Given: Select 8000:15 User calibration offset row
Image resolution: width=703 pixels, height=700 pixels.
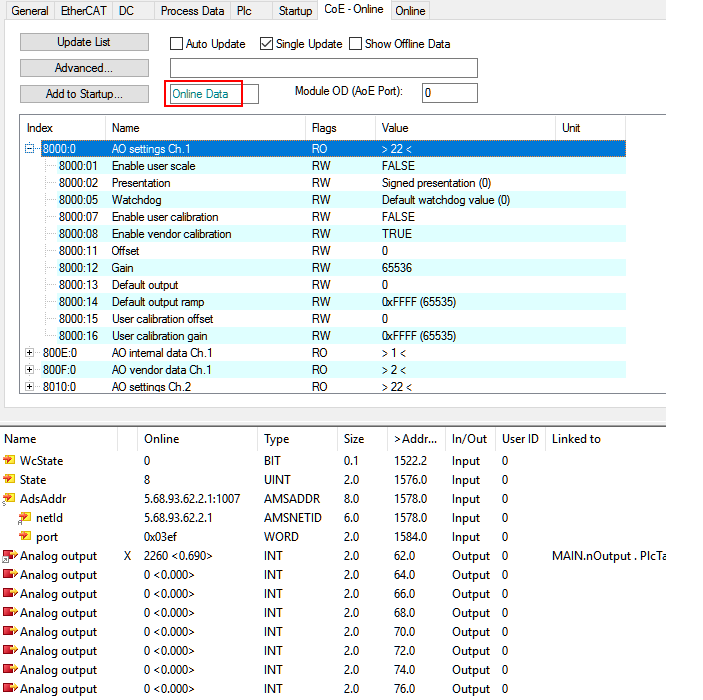Looking at the screenshot, I should click(342, 319).
